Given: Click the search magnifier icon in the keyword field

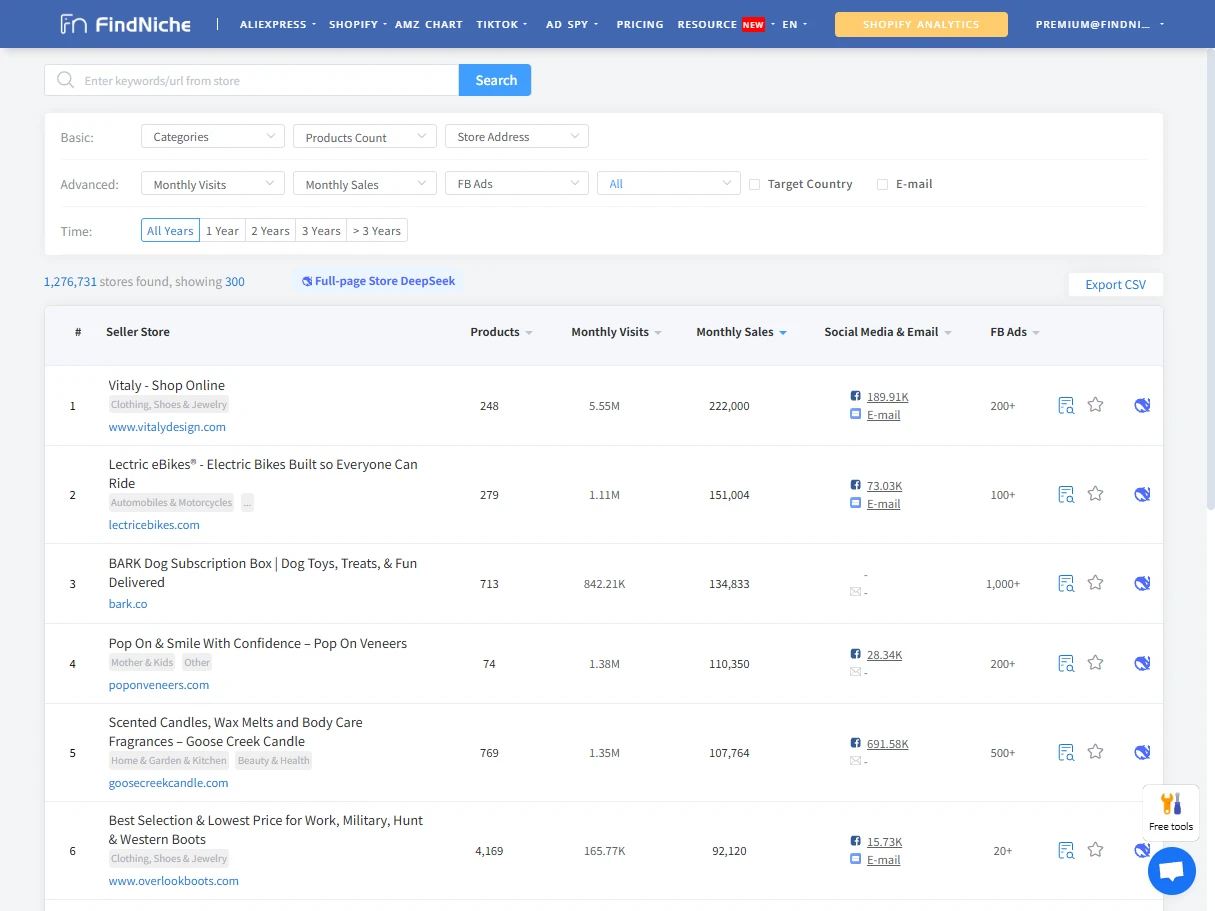Looking at the screenshot, I should [x=66, y=80].
